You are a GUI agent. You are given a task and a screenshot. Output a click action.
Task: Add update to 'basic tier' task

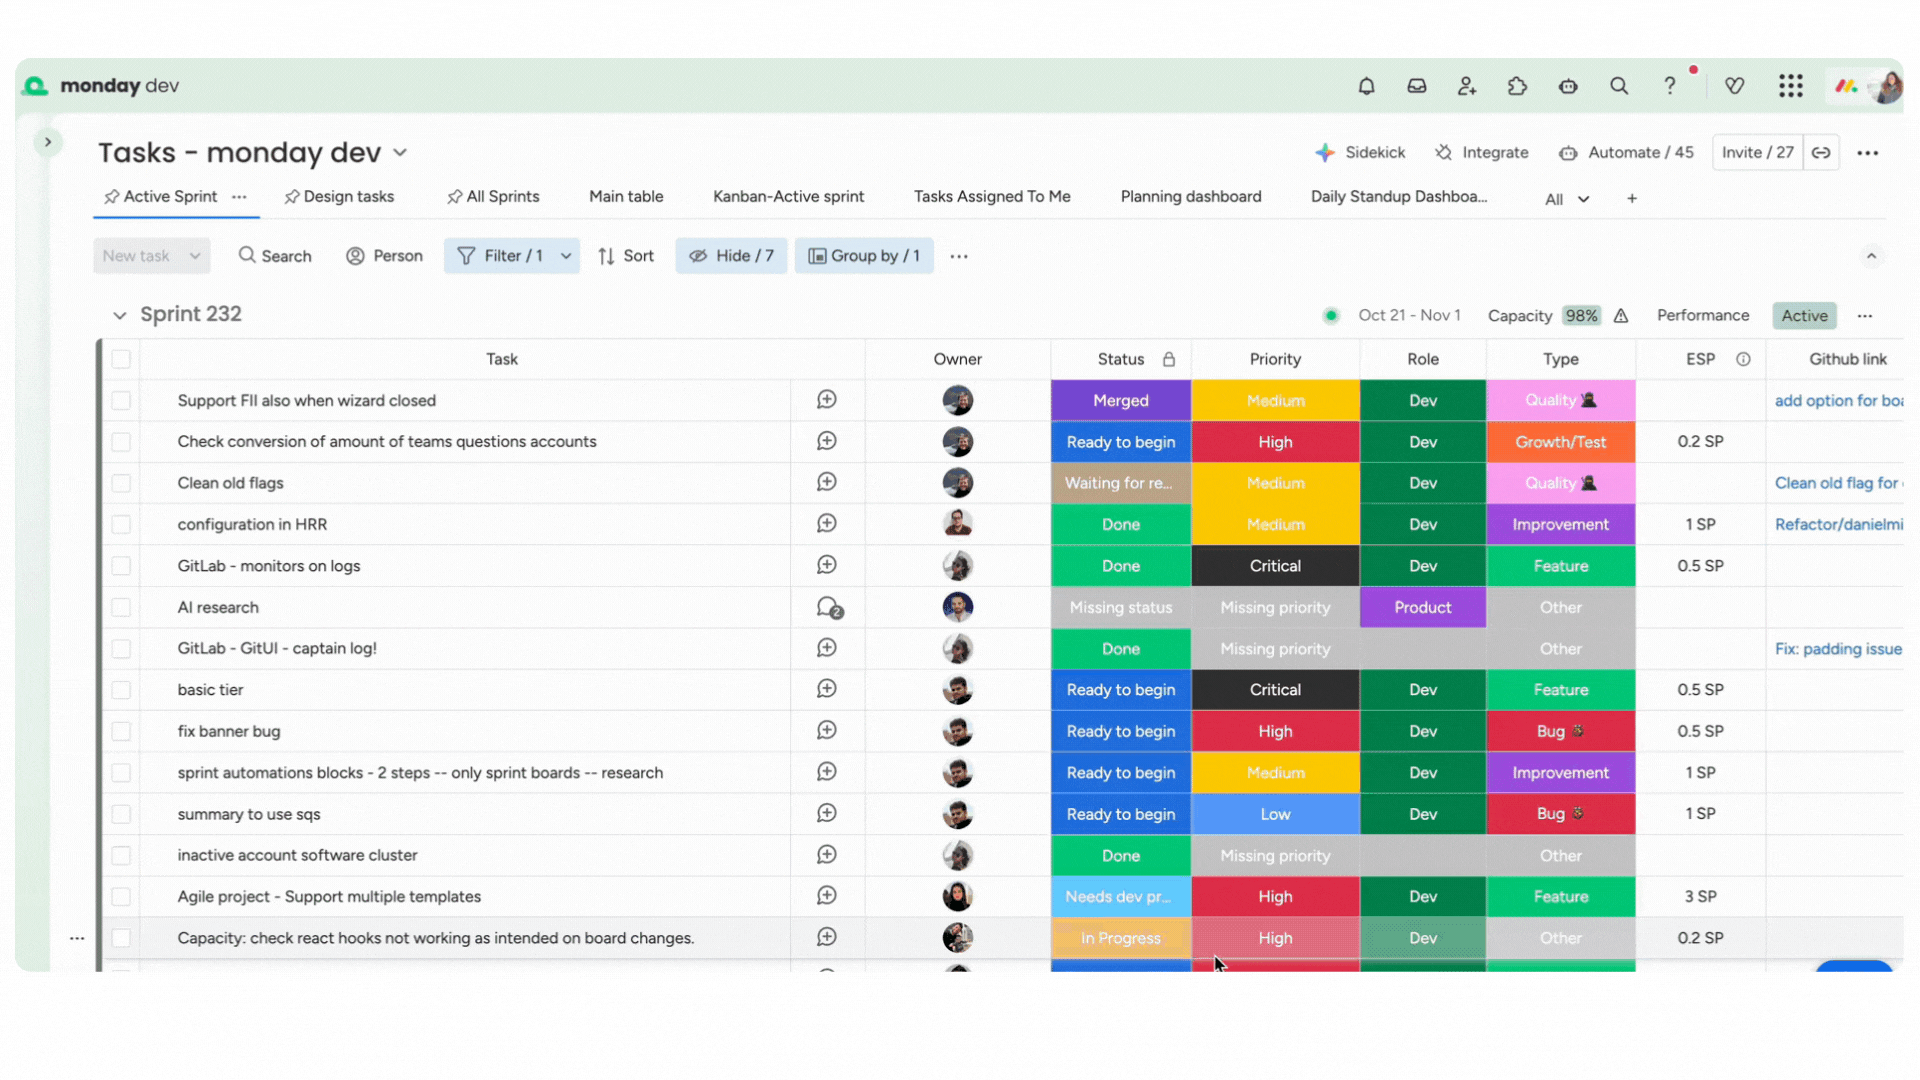827,689
